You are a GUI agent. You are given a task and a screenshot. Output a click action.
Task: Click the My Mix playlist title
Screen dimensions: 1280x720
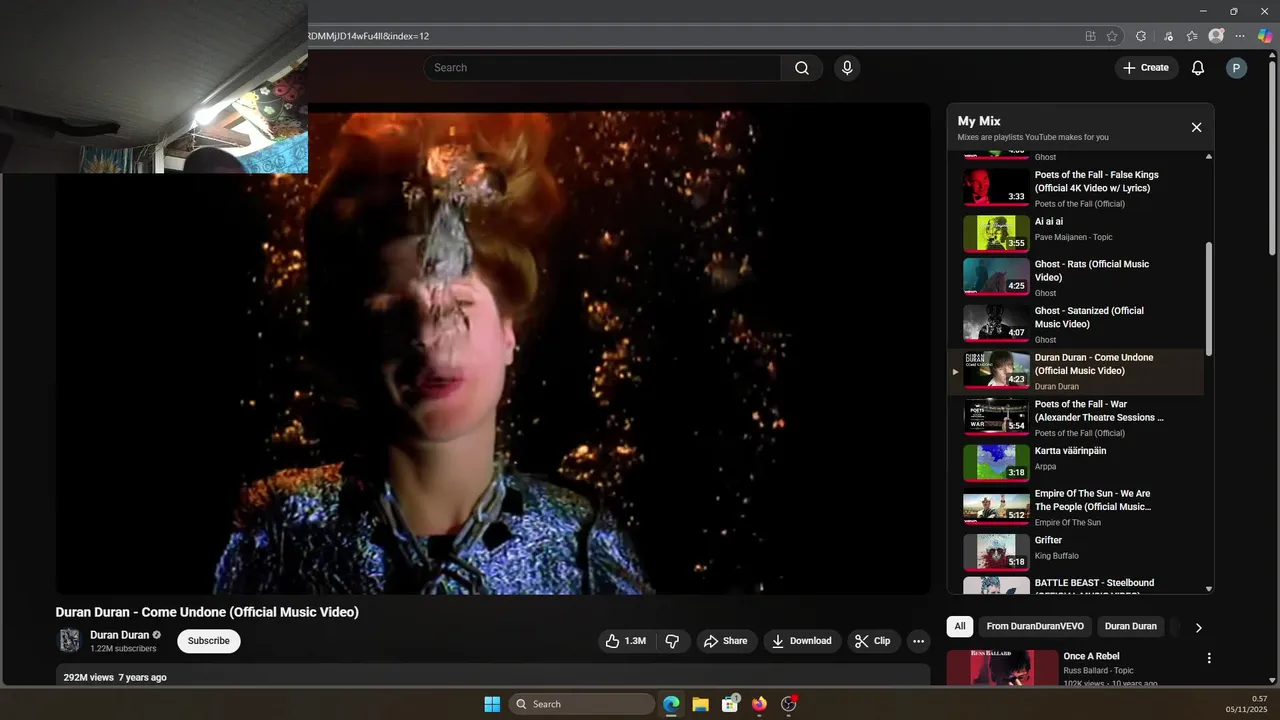(x=979, y=121)
